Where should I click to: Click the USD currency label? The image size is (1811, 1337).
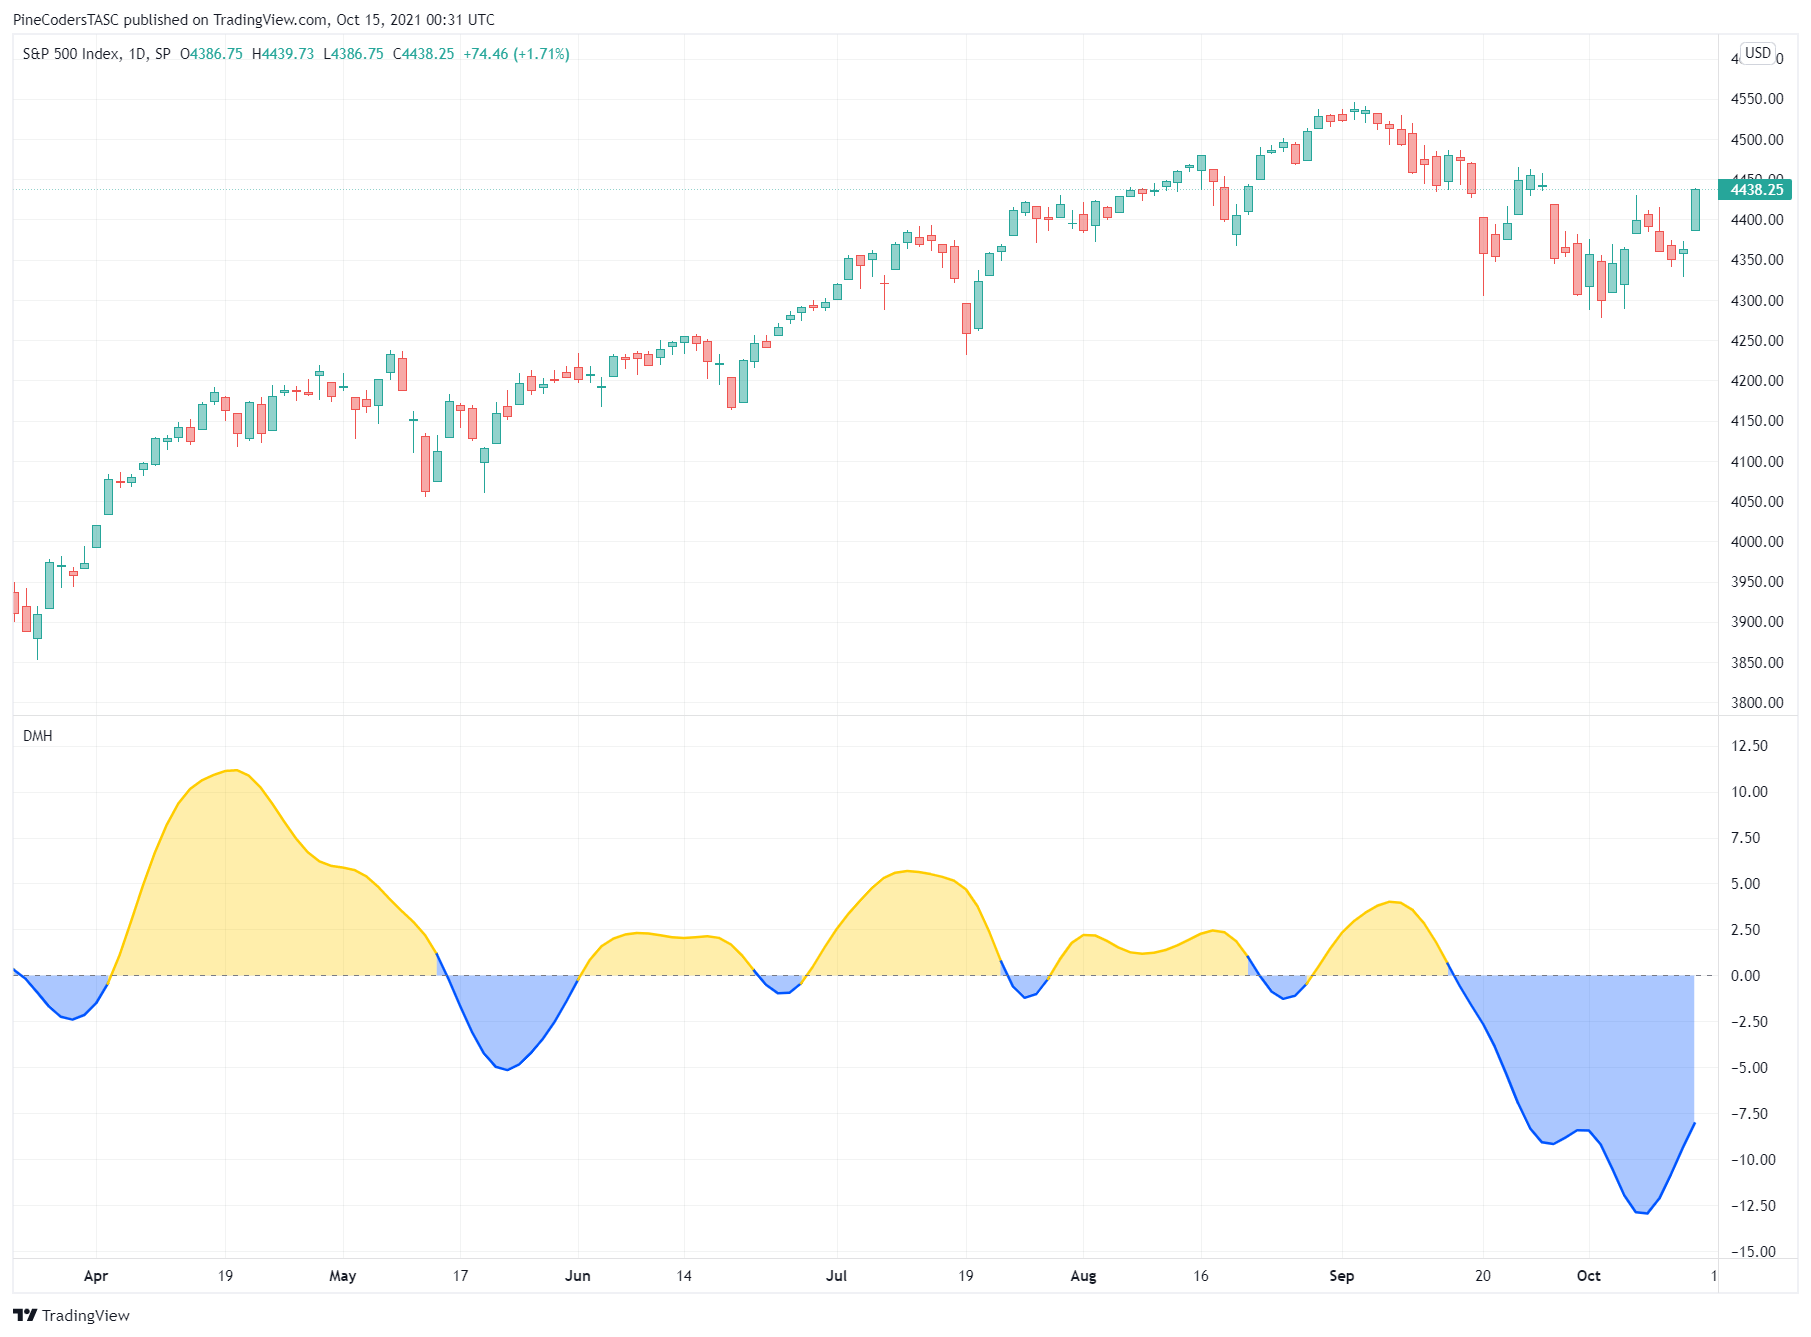pos(1757,53)
